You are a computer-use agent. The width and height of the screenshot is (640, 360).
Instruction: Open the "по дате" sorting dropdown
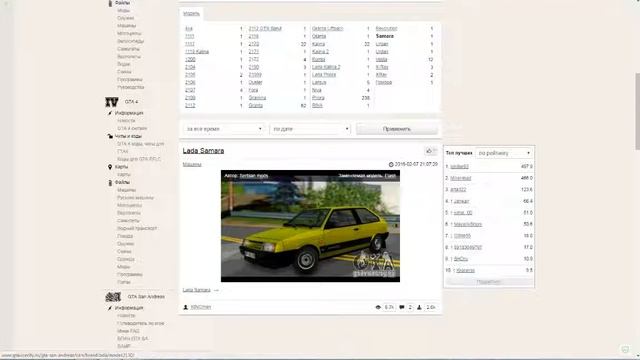310,129
